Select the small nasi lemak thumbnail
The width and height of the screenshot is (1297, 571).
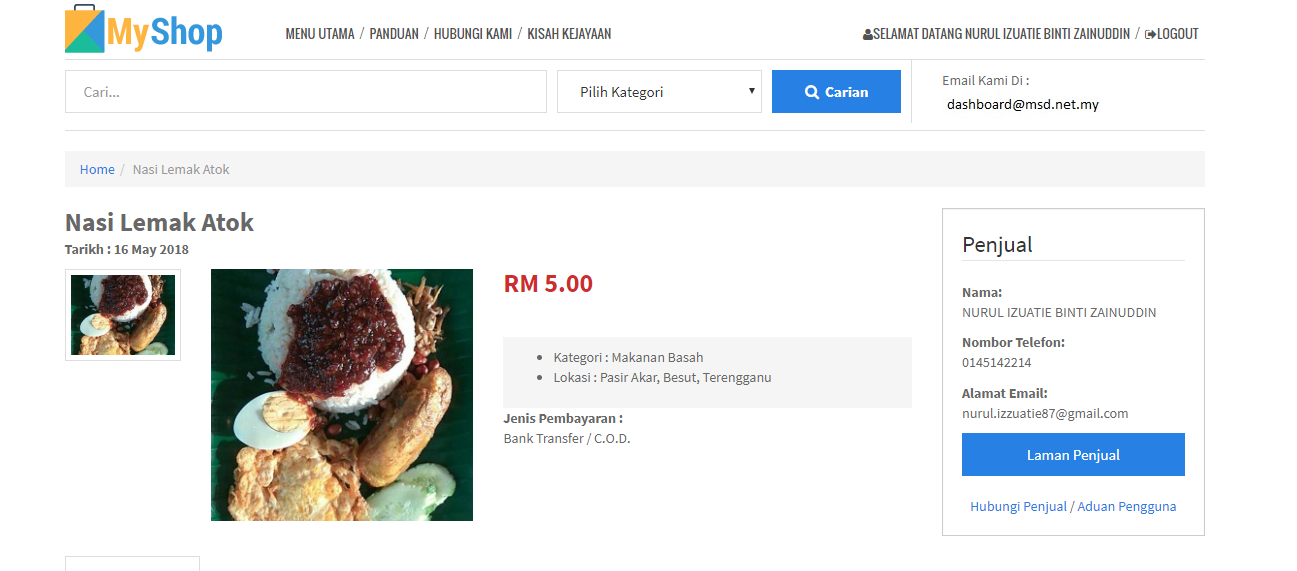pyautogui.click(x=123, y=315)
